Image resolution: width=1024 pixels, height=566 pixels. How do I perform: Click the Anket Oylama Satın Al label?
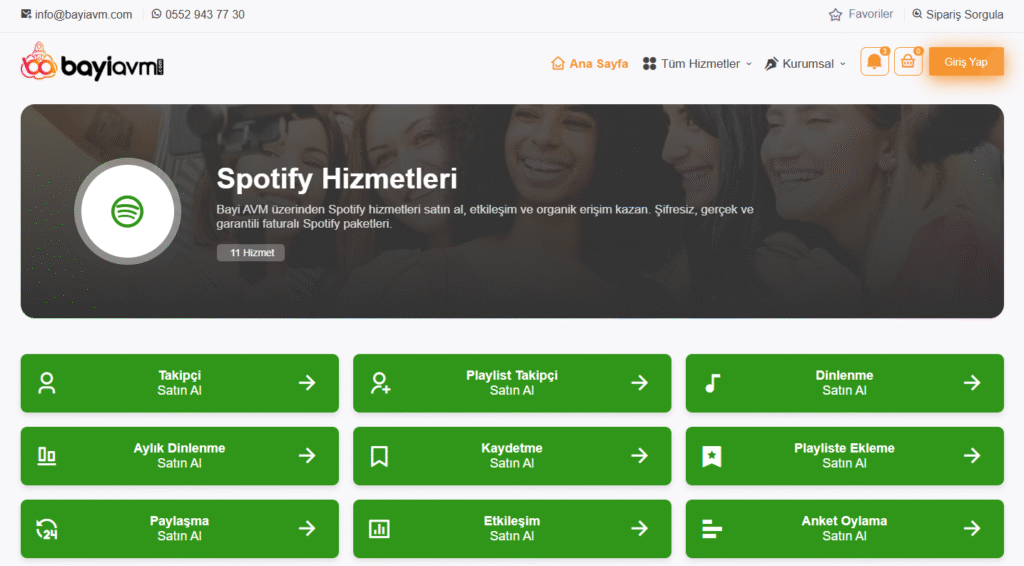tap(844, 529)
